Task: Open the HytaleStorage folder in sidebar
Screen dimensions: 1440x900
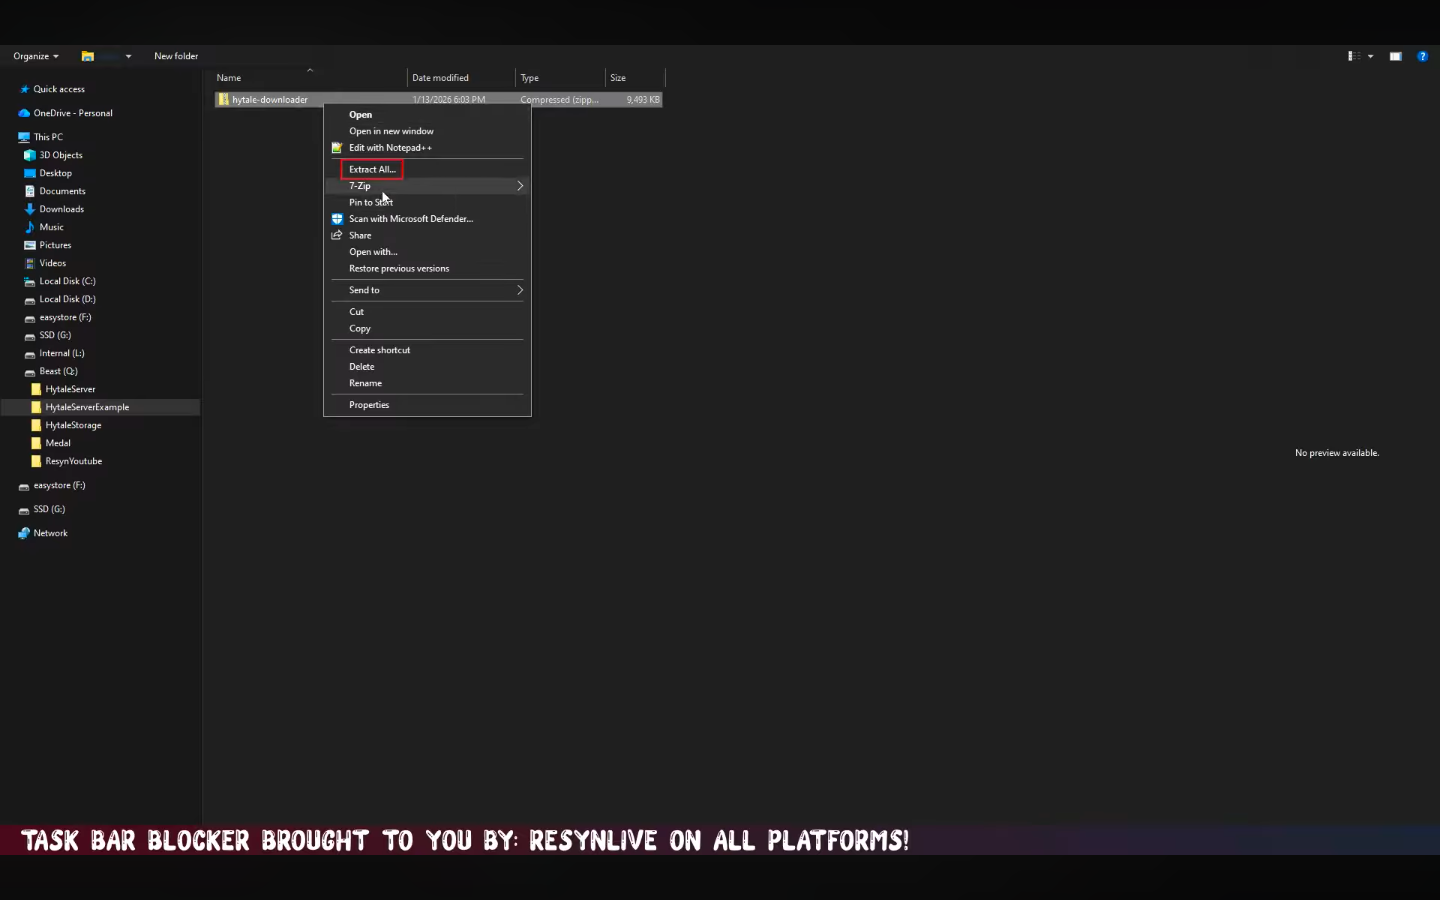Action: 73,425
